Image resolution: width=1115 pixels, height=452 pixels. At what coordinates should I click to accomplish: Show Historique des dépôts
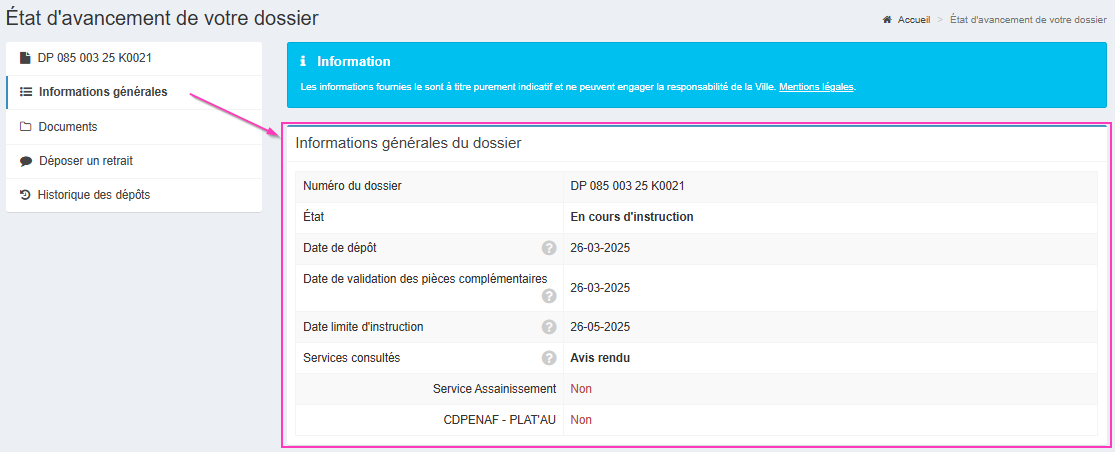(x=94, y=195)
